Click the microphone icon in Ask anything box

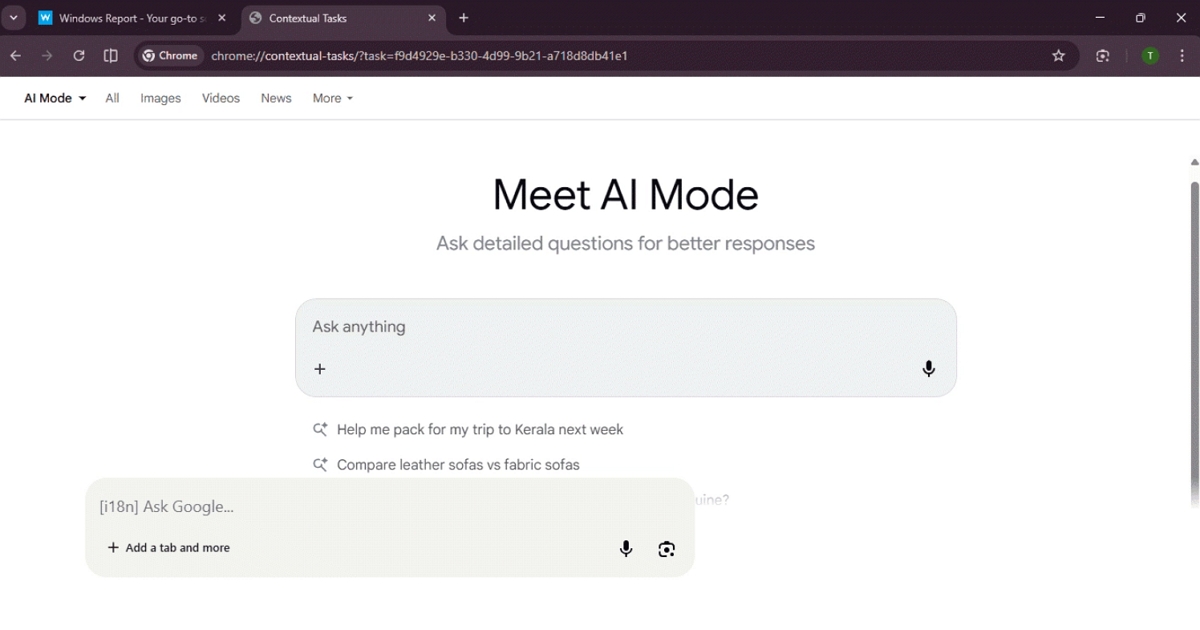click(x=928, y=369)
